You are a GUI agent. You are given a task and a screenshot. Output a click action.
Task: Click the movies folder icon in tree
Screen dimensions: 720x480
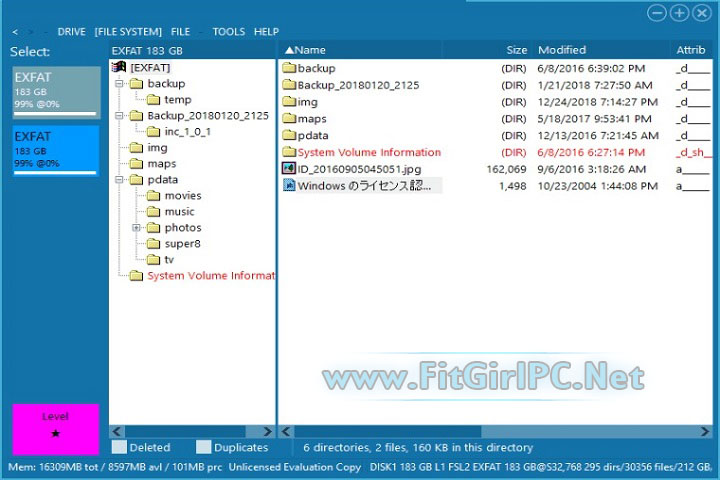(x=153, y=196)
